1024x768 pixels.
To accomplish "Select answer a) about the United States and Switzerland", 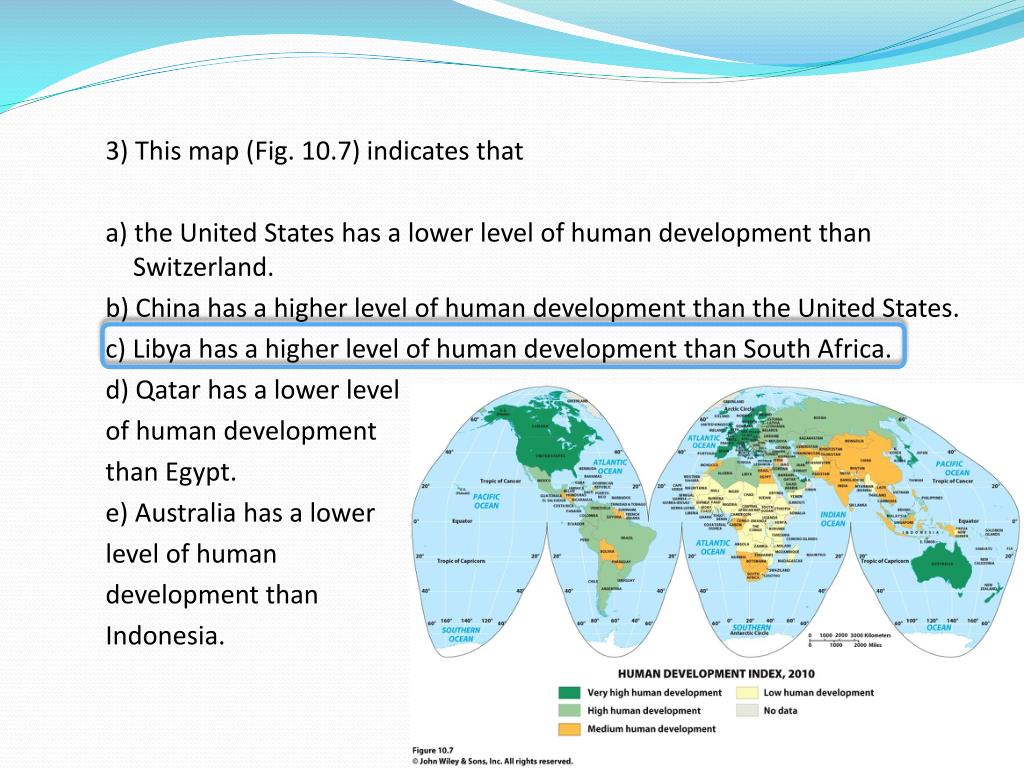I will [x=488, y=249].
